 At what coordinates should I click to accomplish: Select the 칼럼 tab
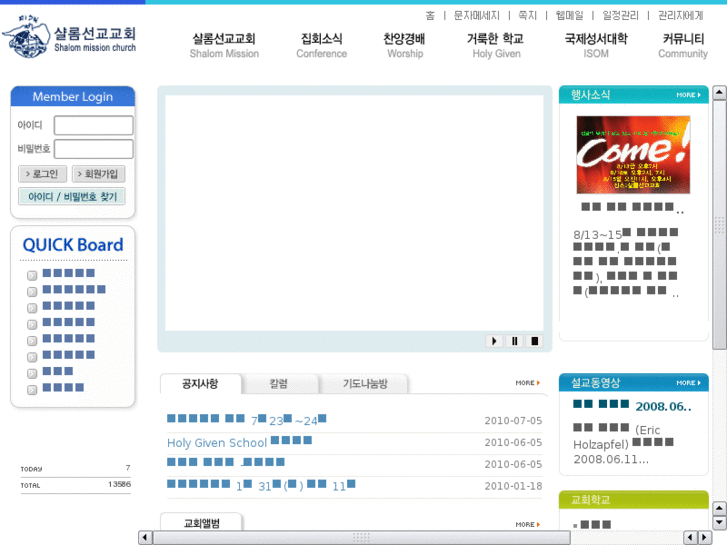[279, 384]
